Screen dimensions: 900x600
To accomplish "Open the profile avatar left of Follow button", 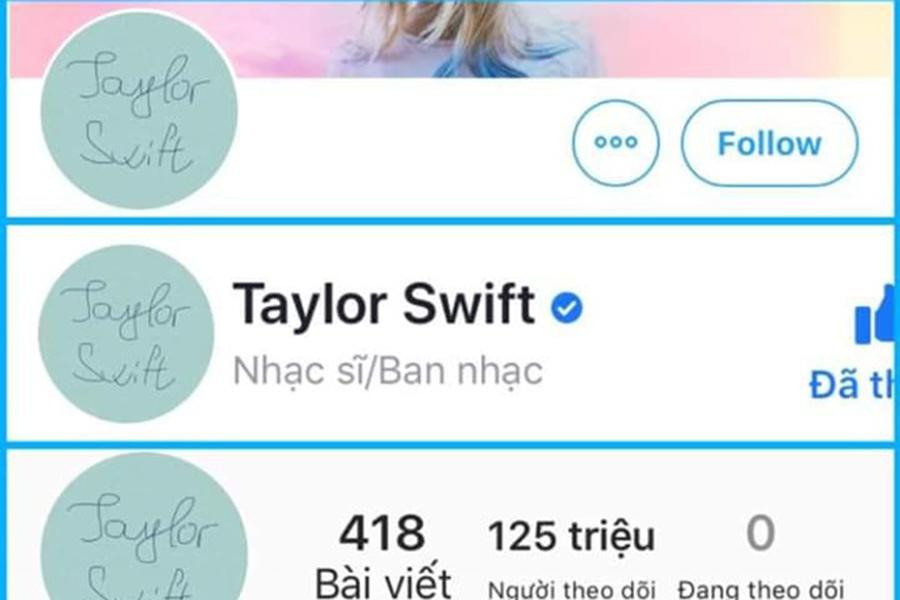I will [139, 110].
